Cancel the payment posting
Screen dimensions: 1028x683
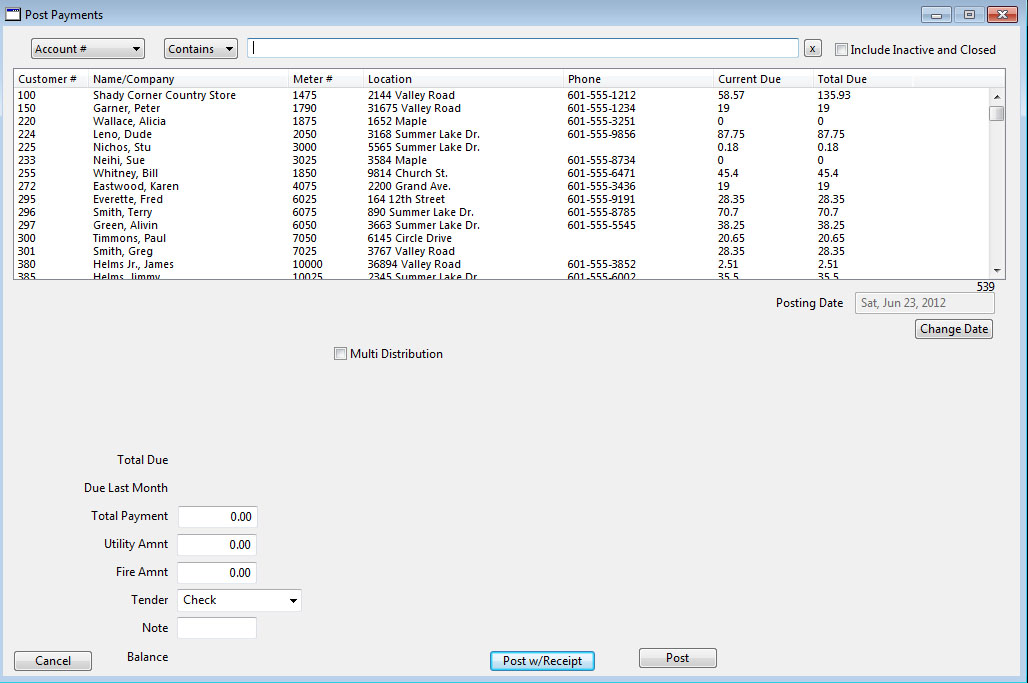pyautogui.click(x=53, y=661)
